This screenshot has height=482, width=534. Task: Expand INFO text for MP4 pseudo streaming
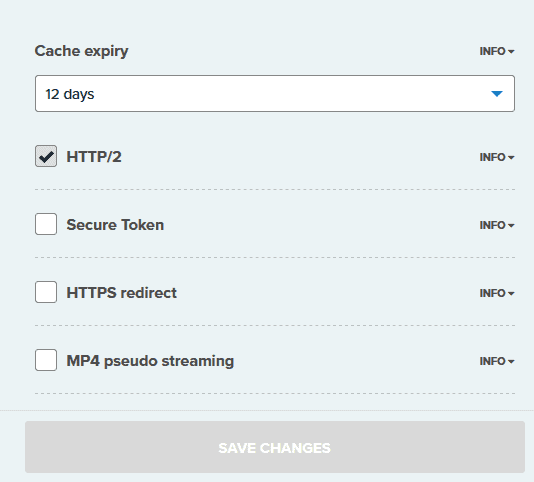pos(497,361)
